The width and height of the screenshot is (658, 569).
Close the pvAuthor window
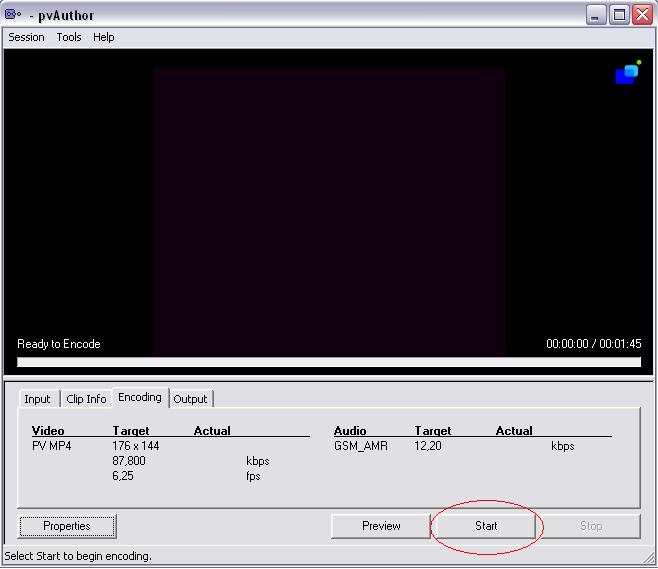[642, 15]
